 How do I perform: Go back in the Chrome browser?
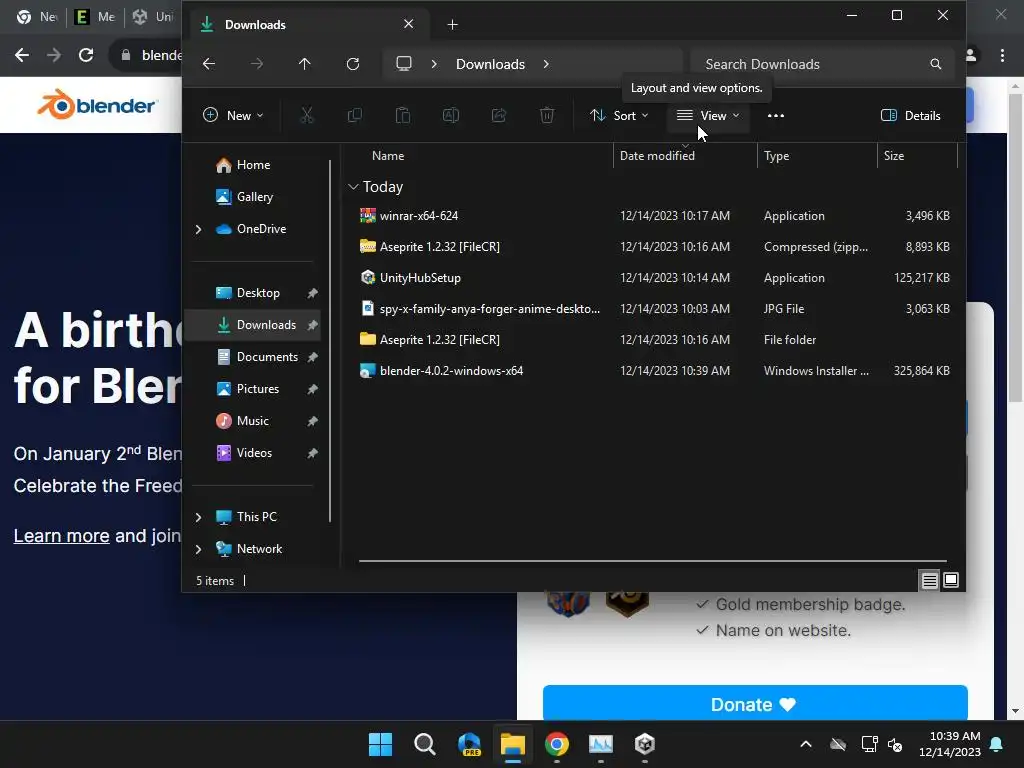(x=22, y=55)
